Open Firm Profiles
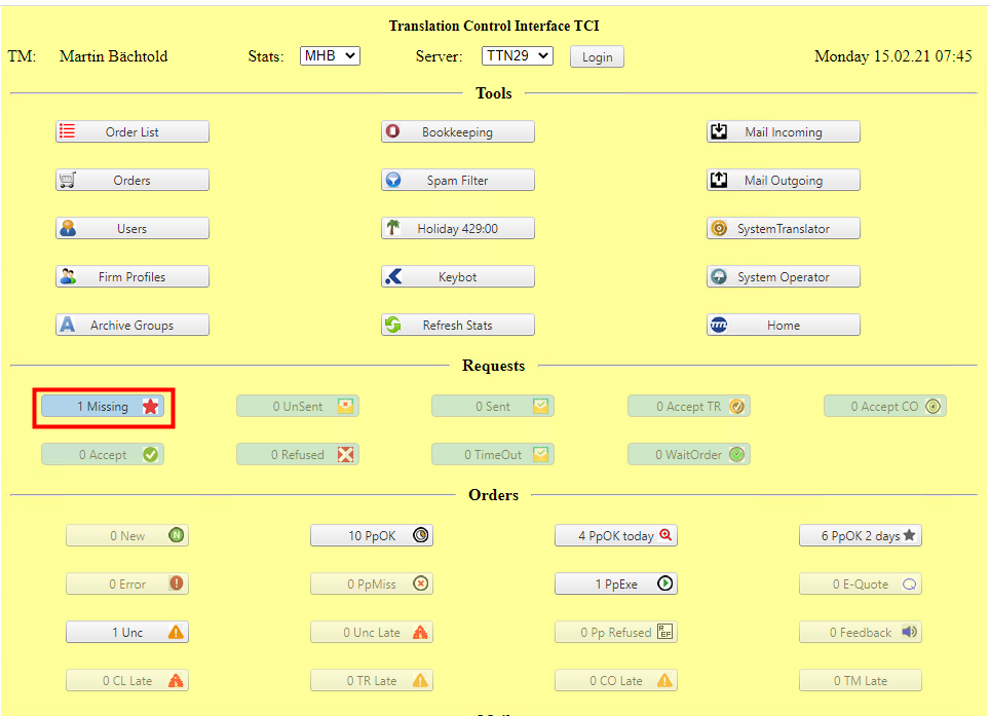Image resolution: width=990 pixels, height=720 pixels. 132,277
